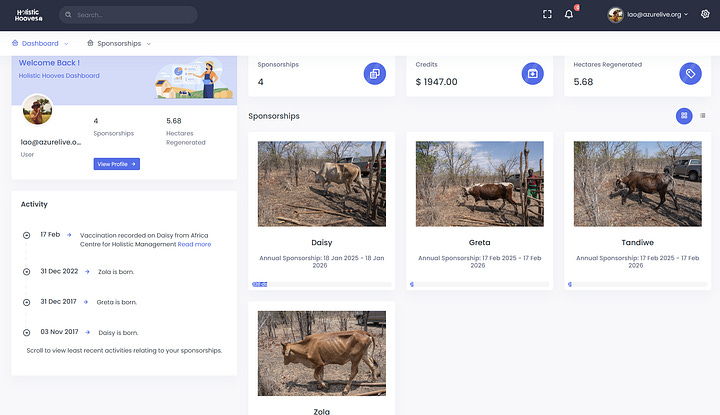Open the Dashboard menu

pos(40,43)
